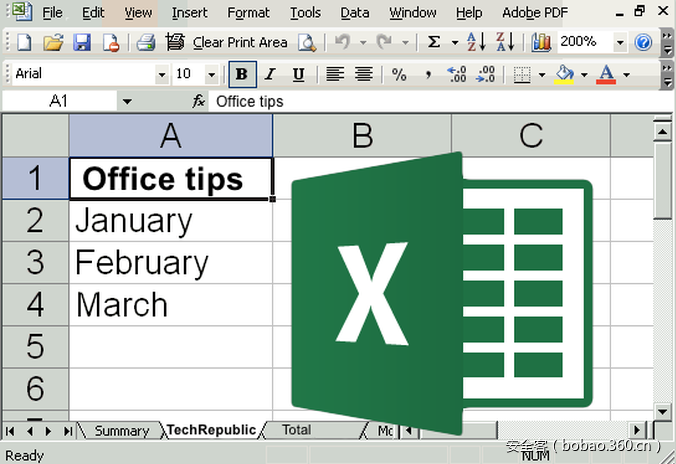This screenshot has width=676, height=464.
Task: Click the New workbook icon
Action: (25, 42)
